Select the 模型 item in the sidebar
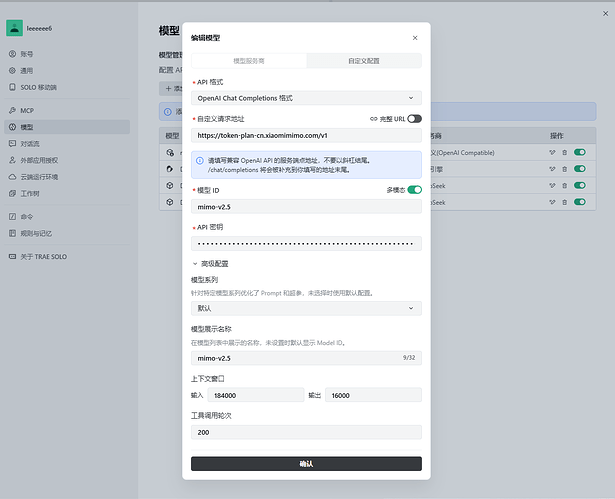Viewport: 615px width, 499px height. 67,127
